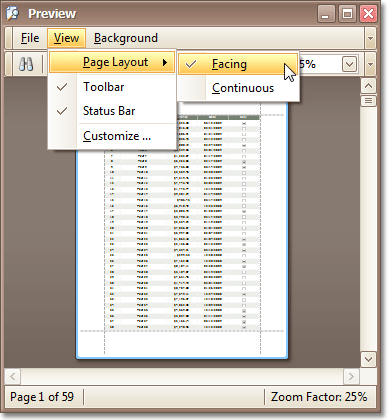Image resolution: width=388 pixels, height=420 pixels.
Task: Click the horizontal scrollbar left arrow
Action: pyautogui.click(x=13, y=377)
